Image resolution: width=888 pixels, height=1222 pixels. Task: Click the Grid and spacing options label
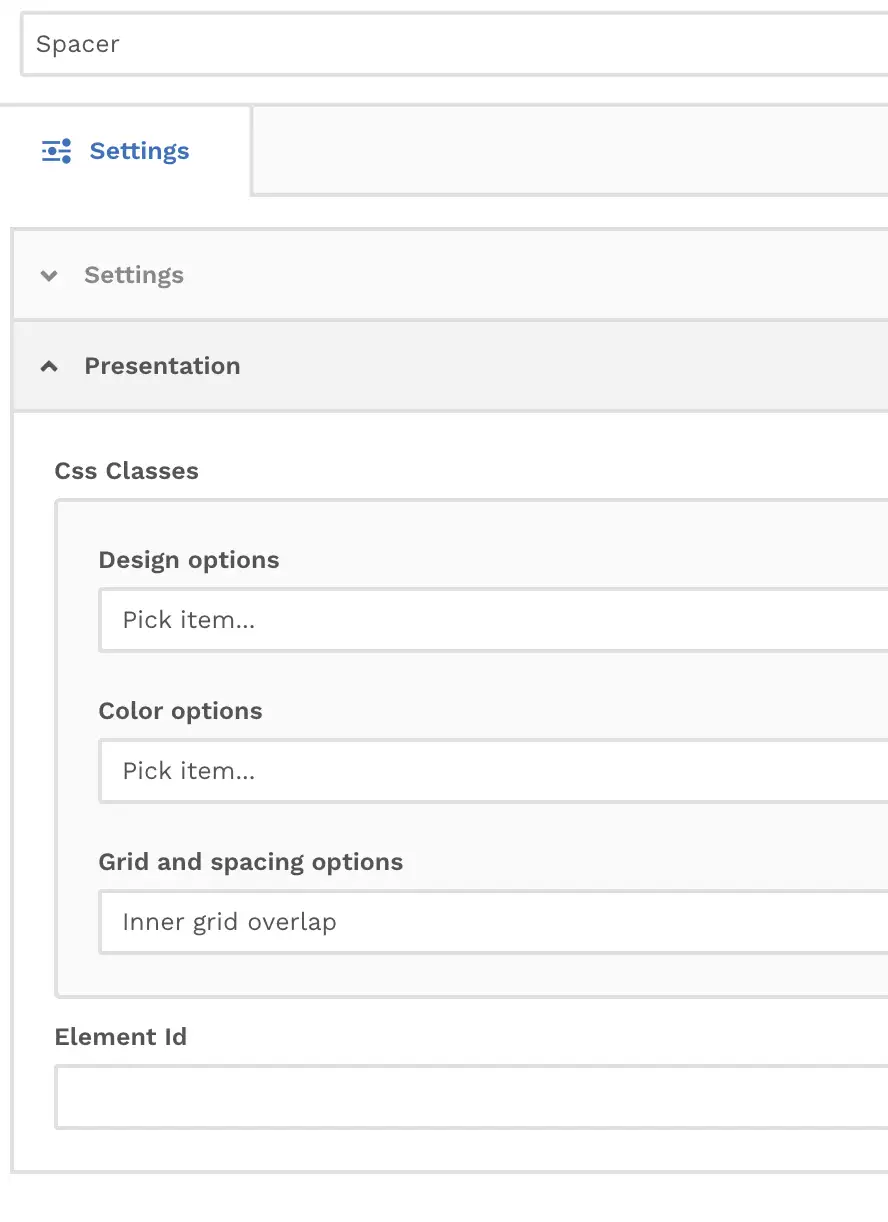pos(251,862)
